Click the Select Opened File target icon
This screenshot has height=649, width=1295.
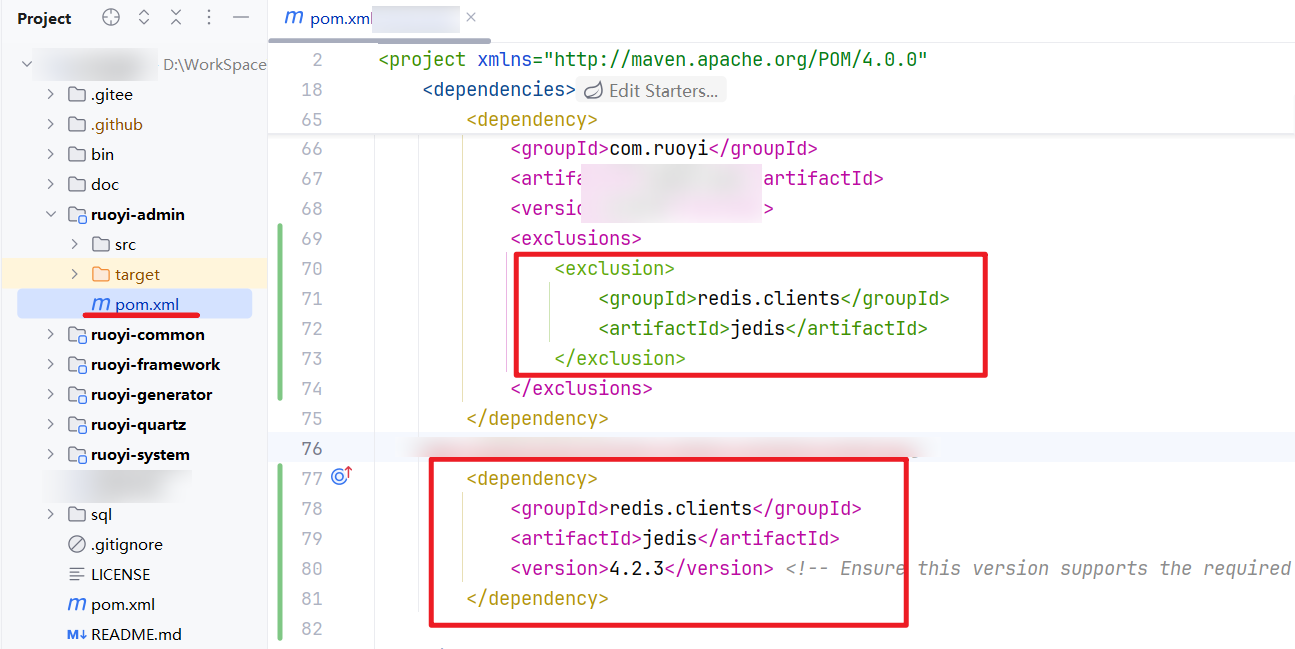click(x=111, y=18)
